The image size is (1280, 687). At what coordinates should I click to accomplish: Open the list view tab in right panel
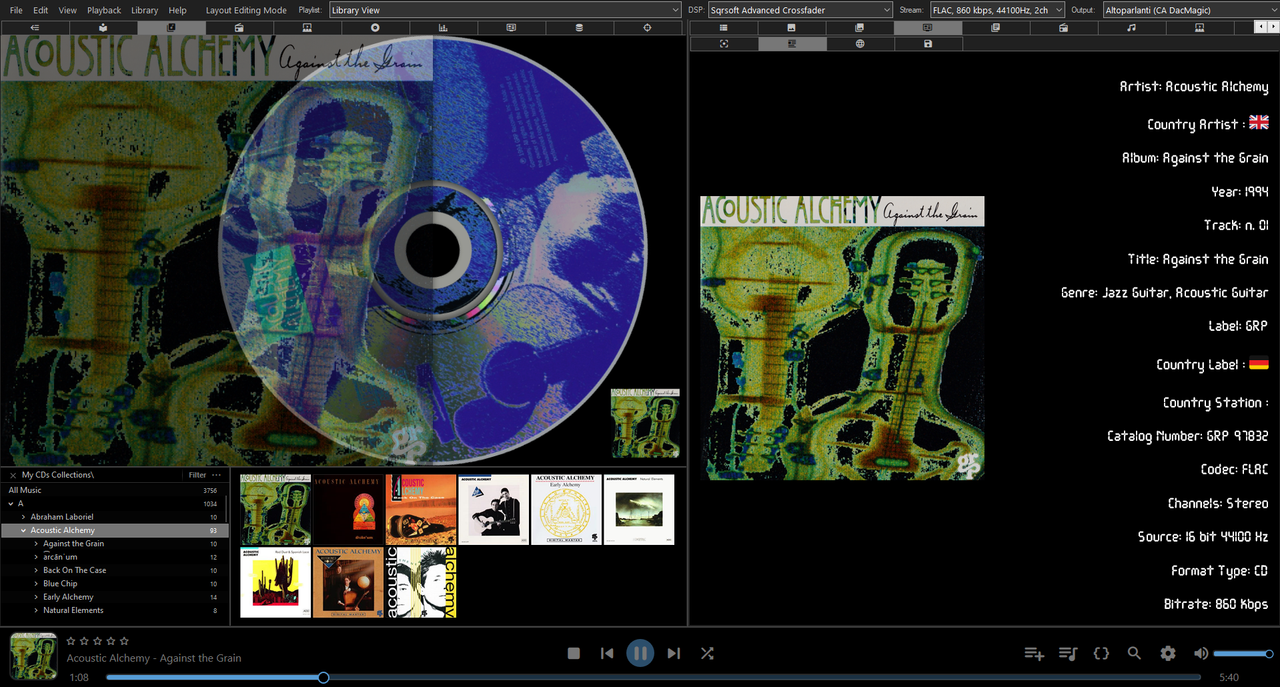point(724,28)
